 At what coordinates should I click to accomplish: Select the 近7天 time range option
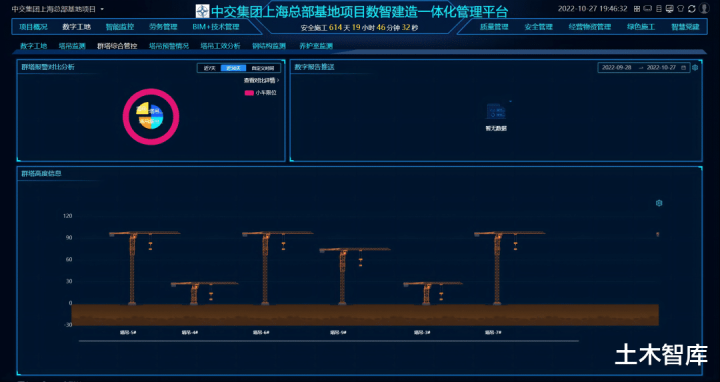[209, 68]
